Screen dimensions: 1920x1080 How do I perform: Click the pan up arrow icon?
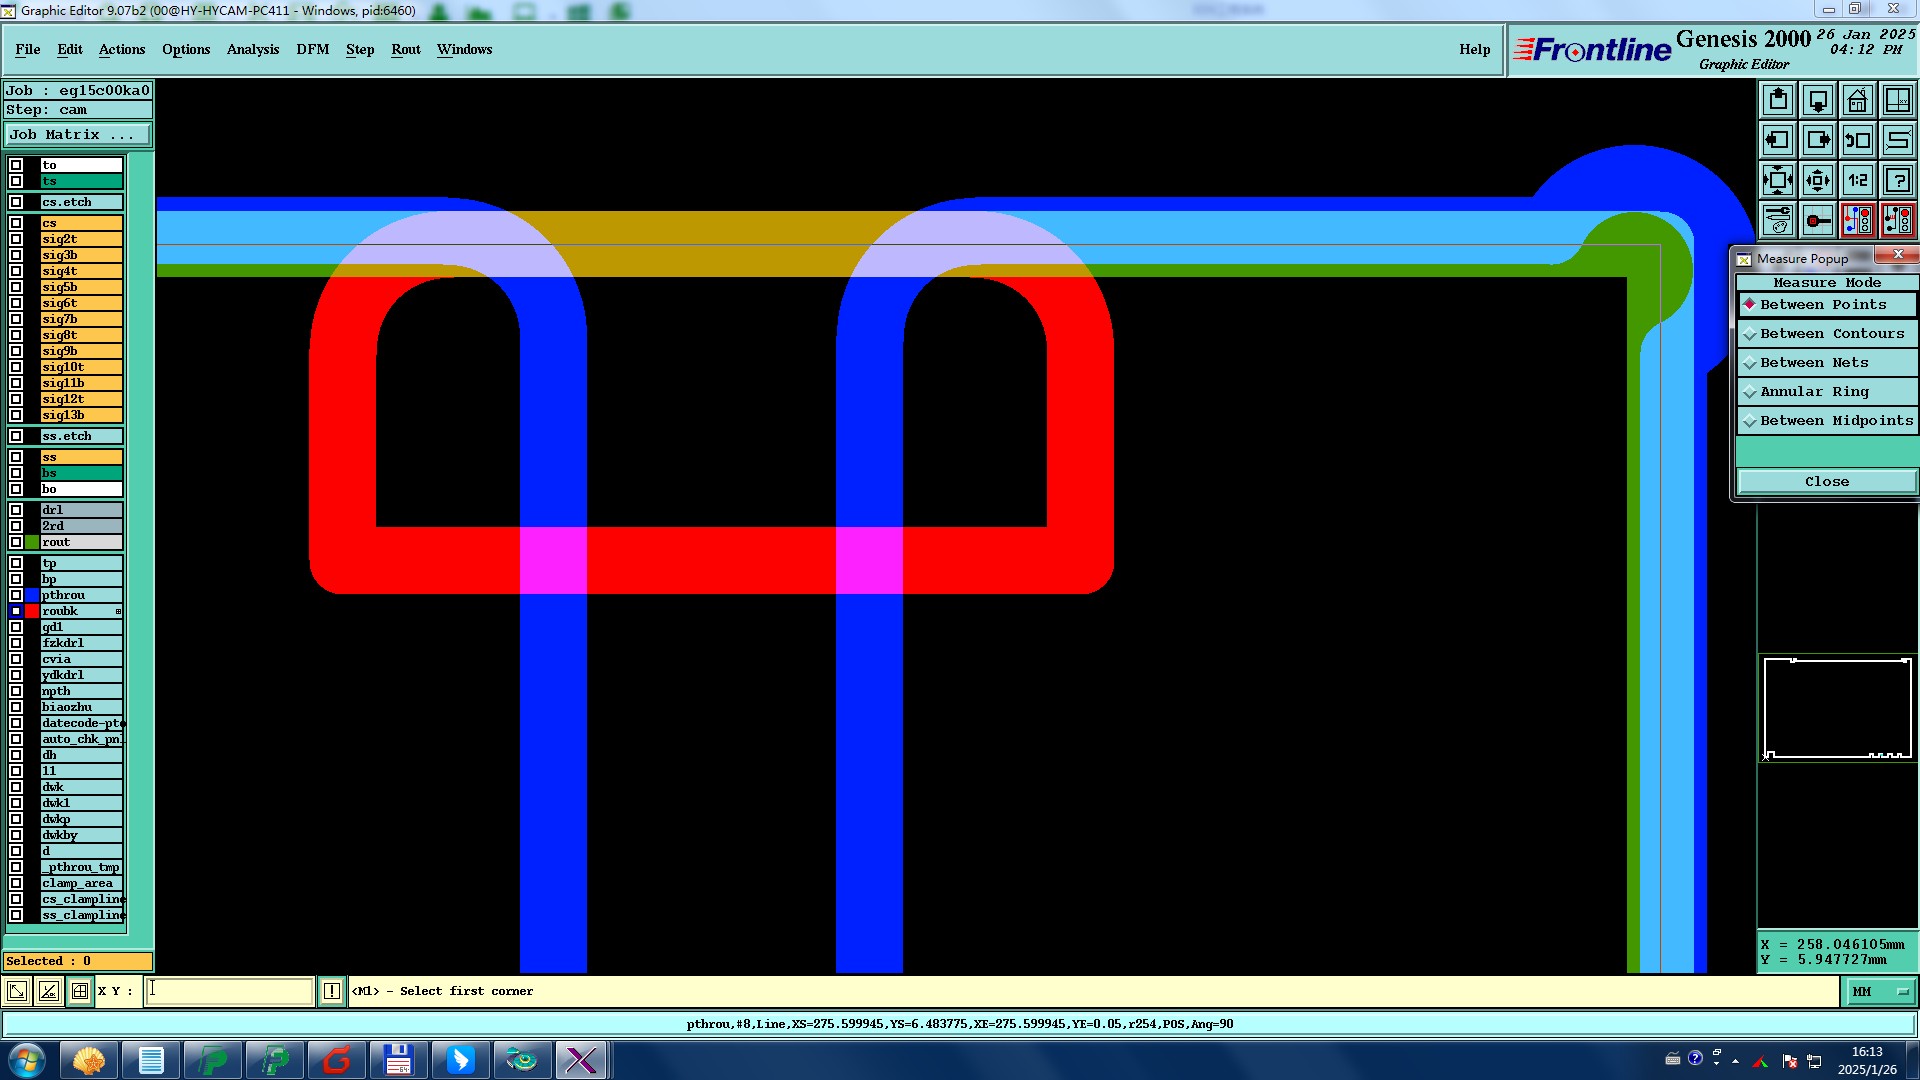coord(1778,100)
